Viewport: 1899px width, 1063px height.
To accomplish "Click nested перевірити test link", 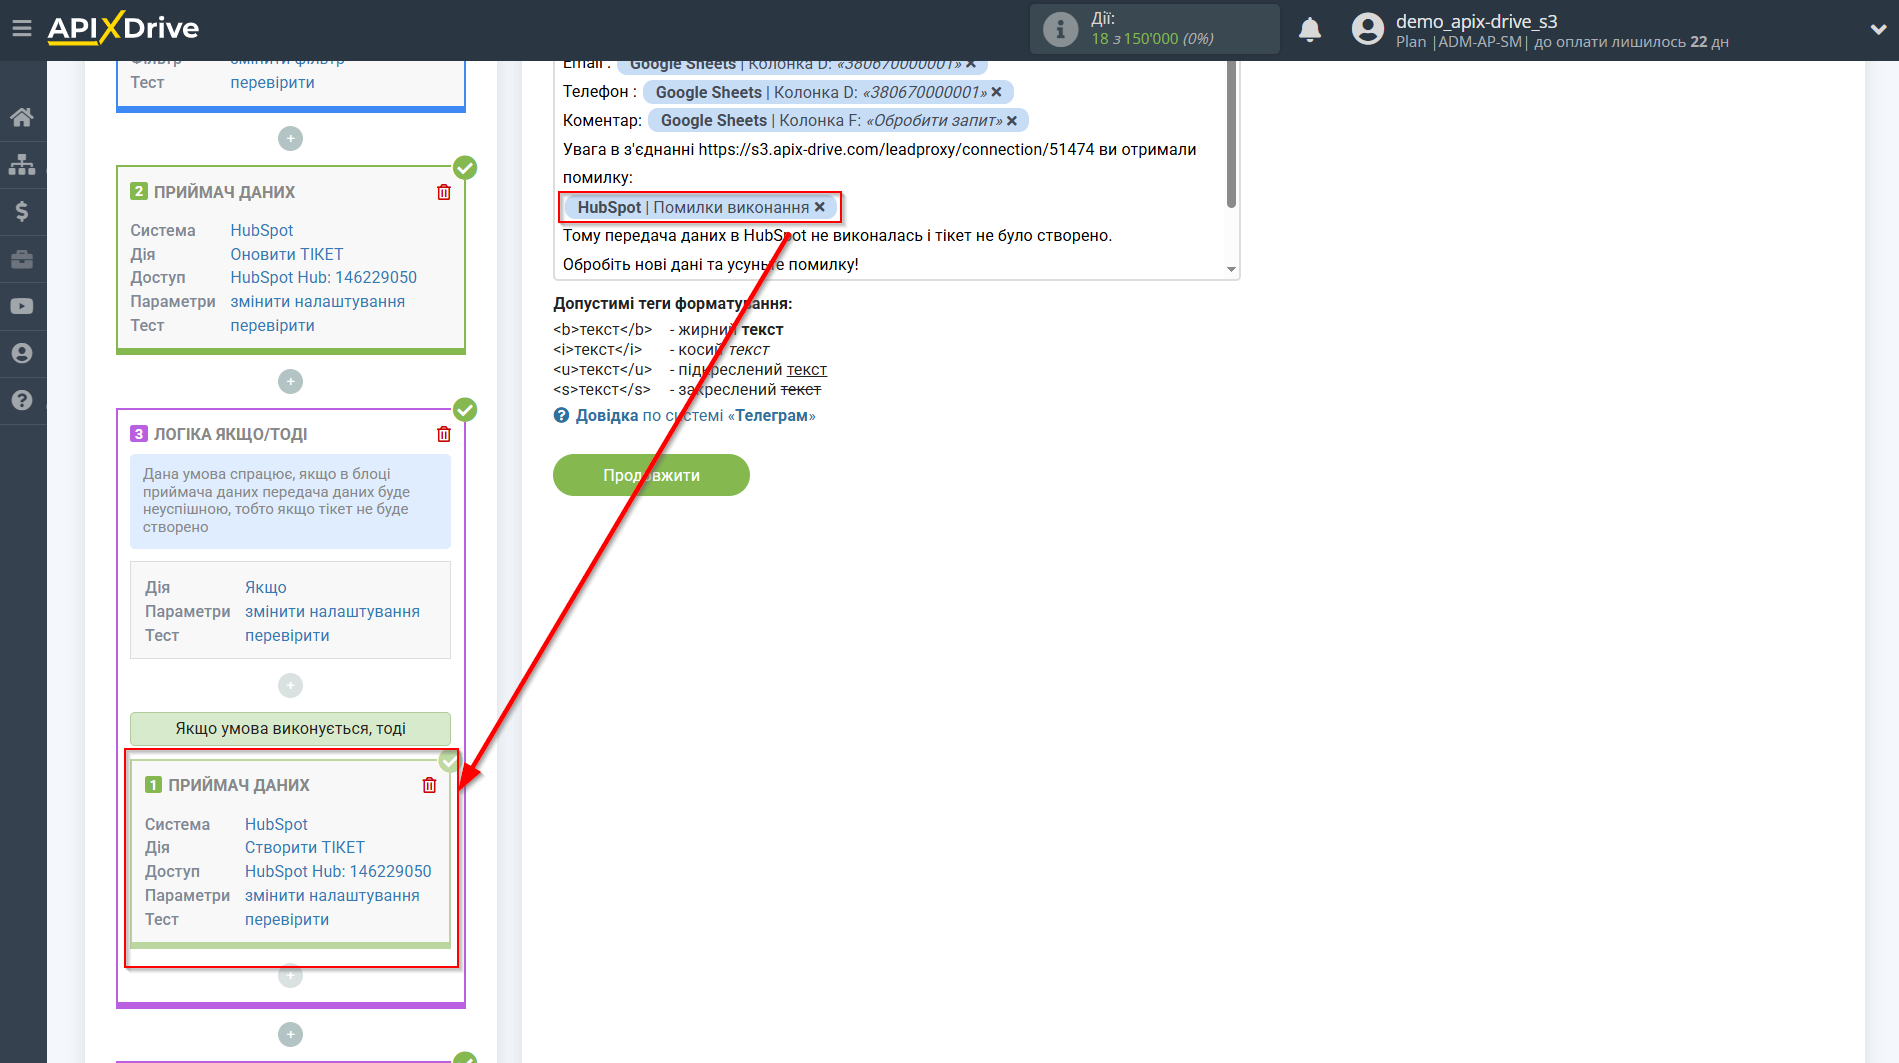I will click(x=288, y=919).
